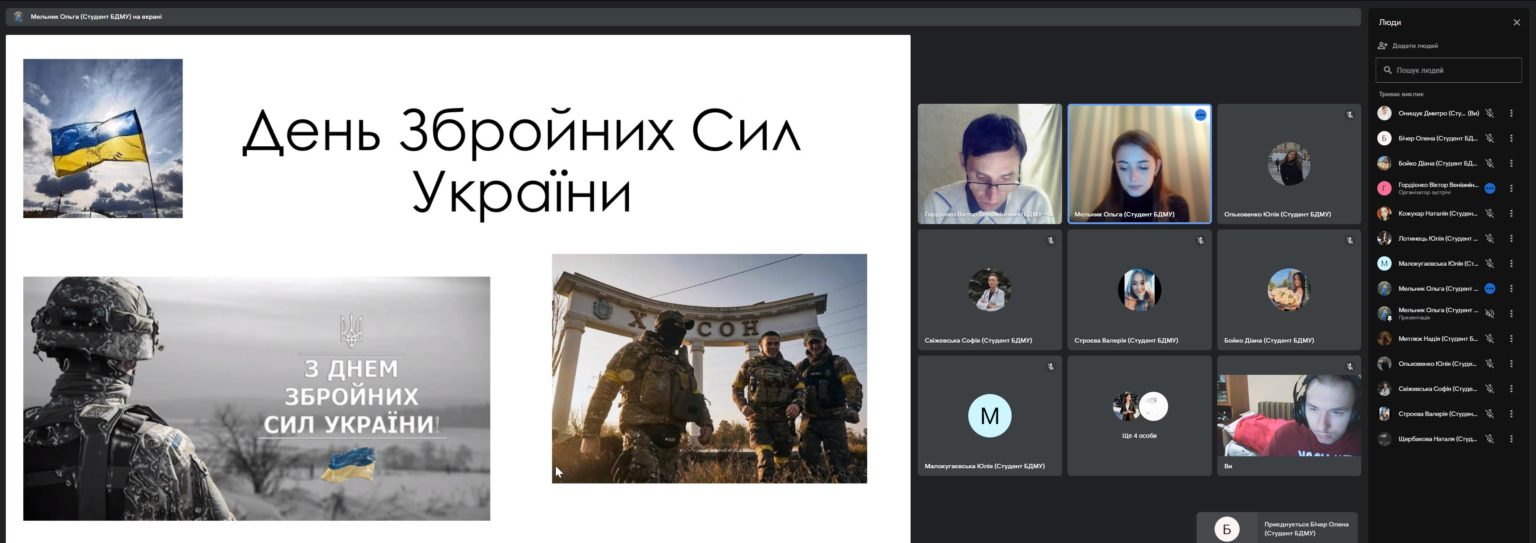
Task: Show the 'Ще 4 особи' tile
Action: coord(1139,416)
